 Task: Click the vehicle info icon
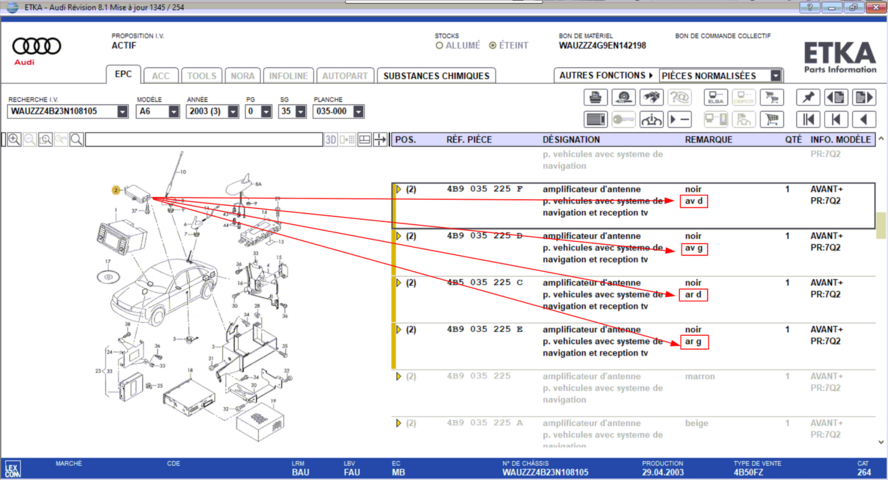(651, 119)
